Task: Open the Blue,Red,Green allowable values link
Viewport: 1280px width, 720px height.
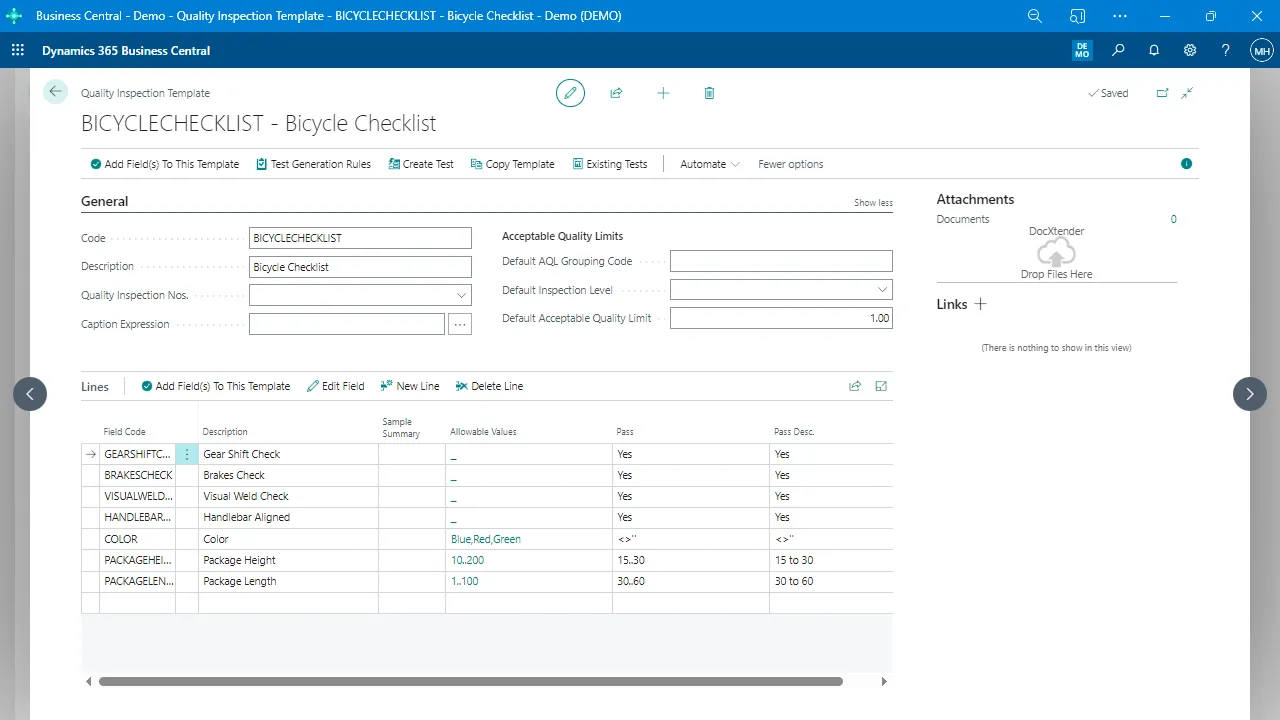Action: coord(485,538)
